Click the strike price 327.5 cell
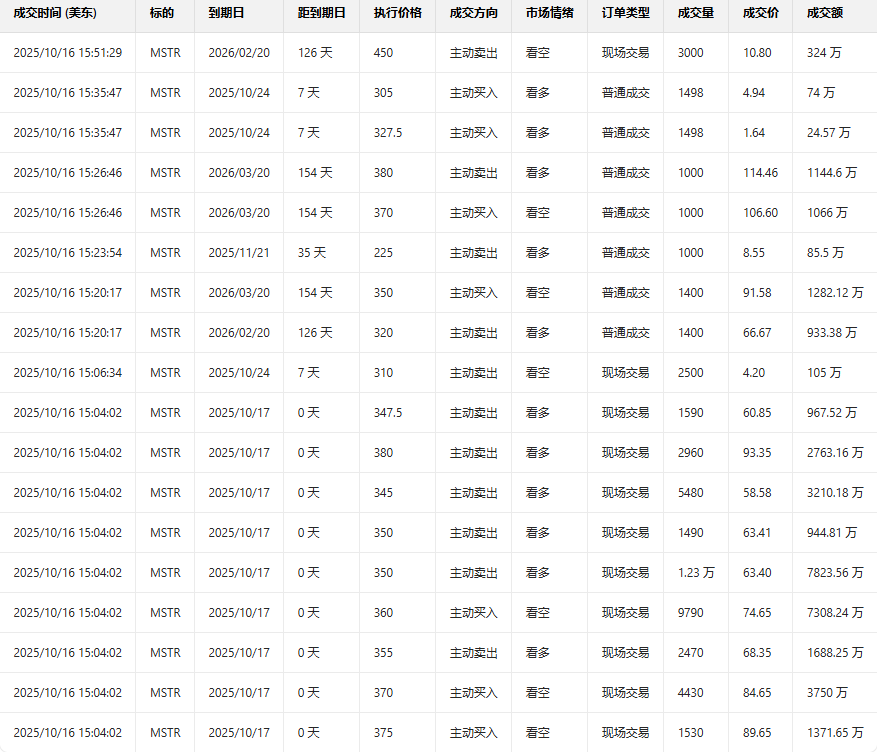Viewport: 877px width, 752px height. click(388, 133)
